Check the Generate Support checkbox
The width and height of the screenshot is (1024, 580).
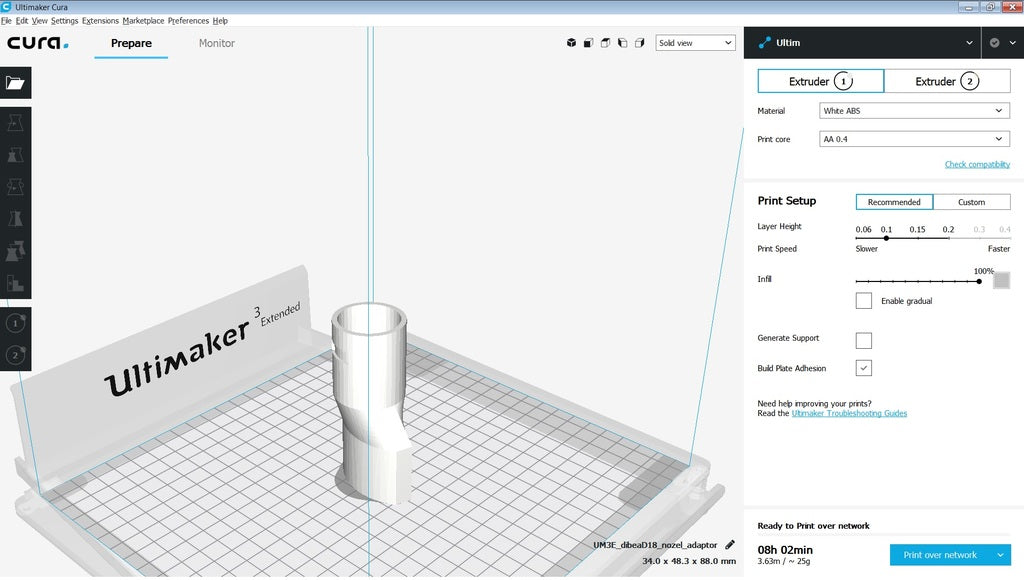[x=864, y=340]
